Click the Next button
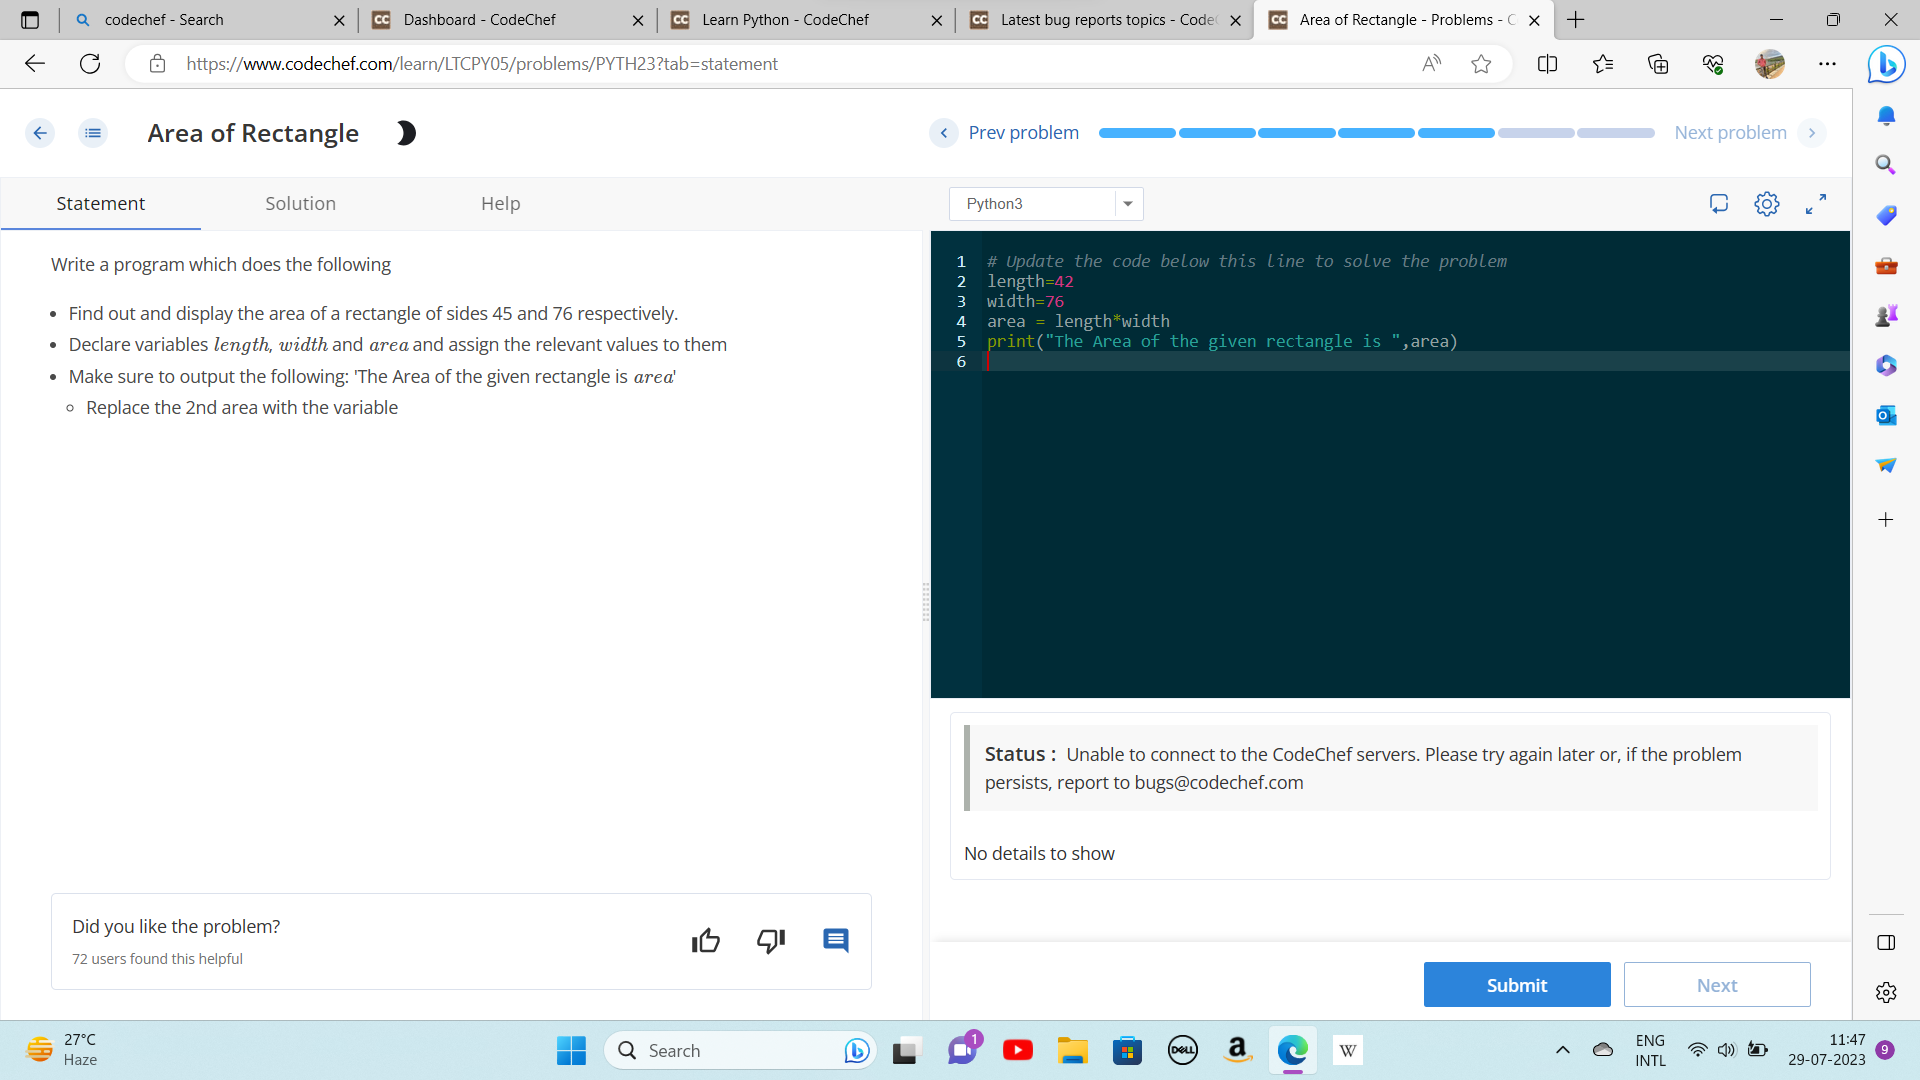Image resolution: width=1920 pixels, height=1080 pixels. click(1716, 985)
